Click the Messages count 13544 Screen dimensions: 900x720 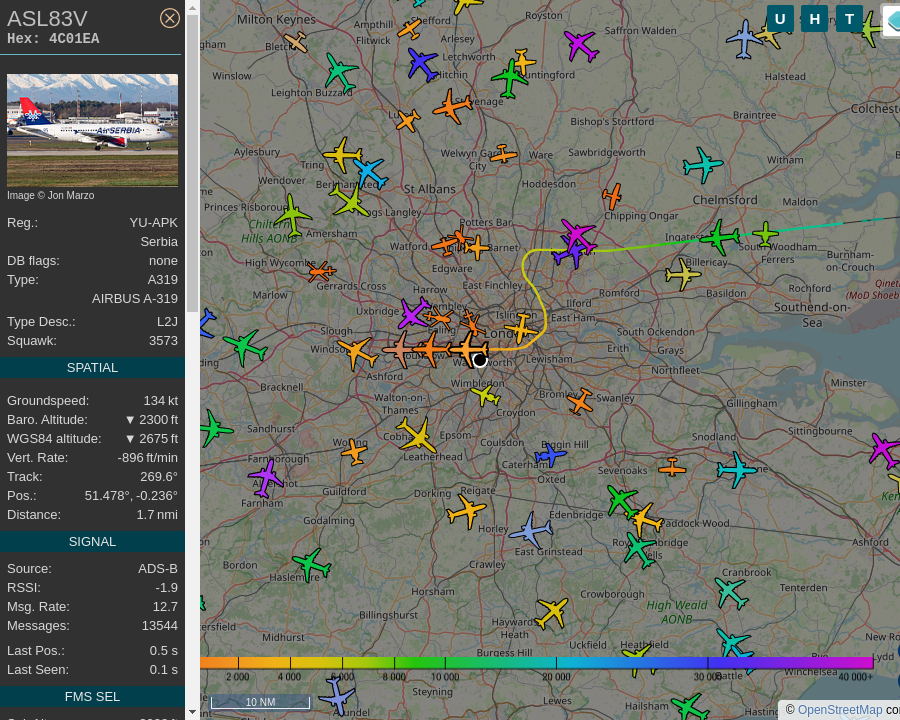(x=160, y=626)
